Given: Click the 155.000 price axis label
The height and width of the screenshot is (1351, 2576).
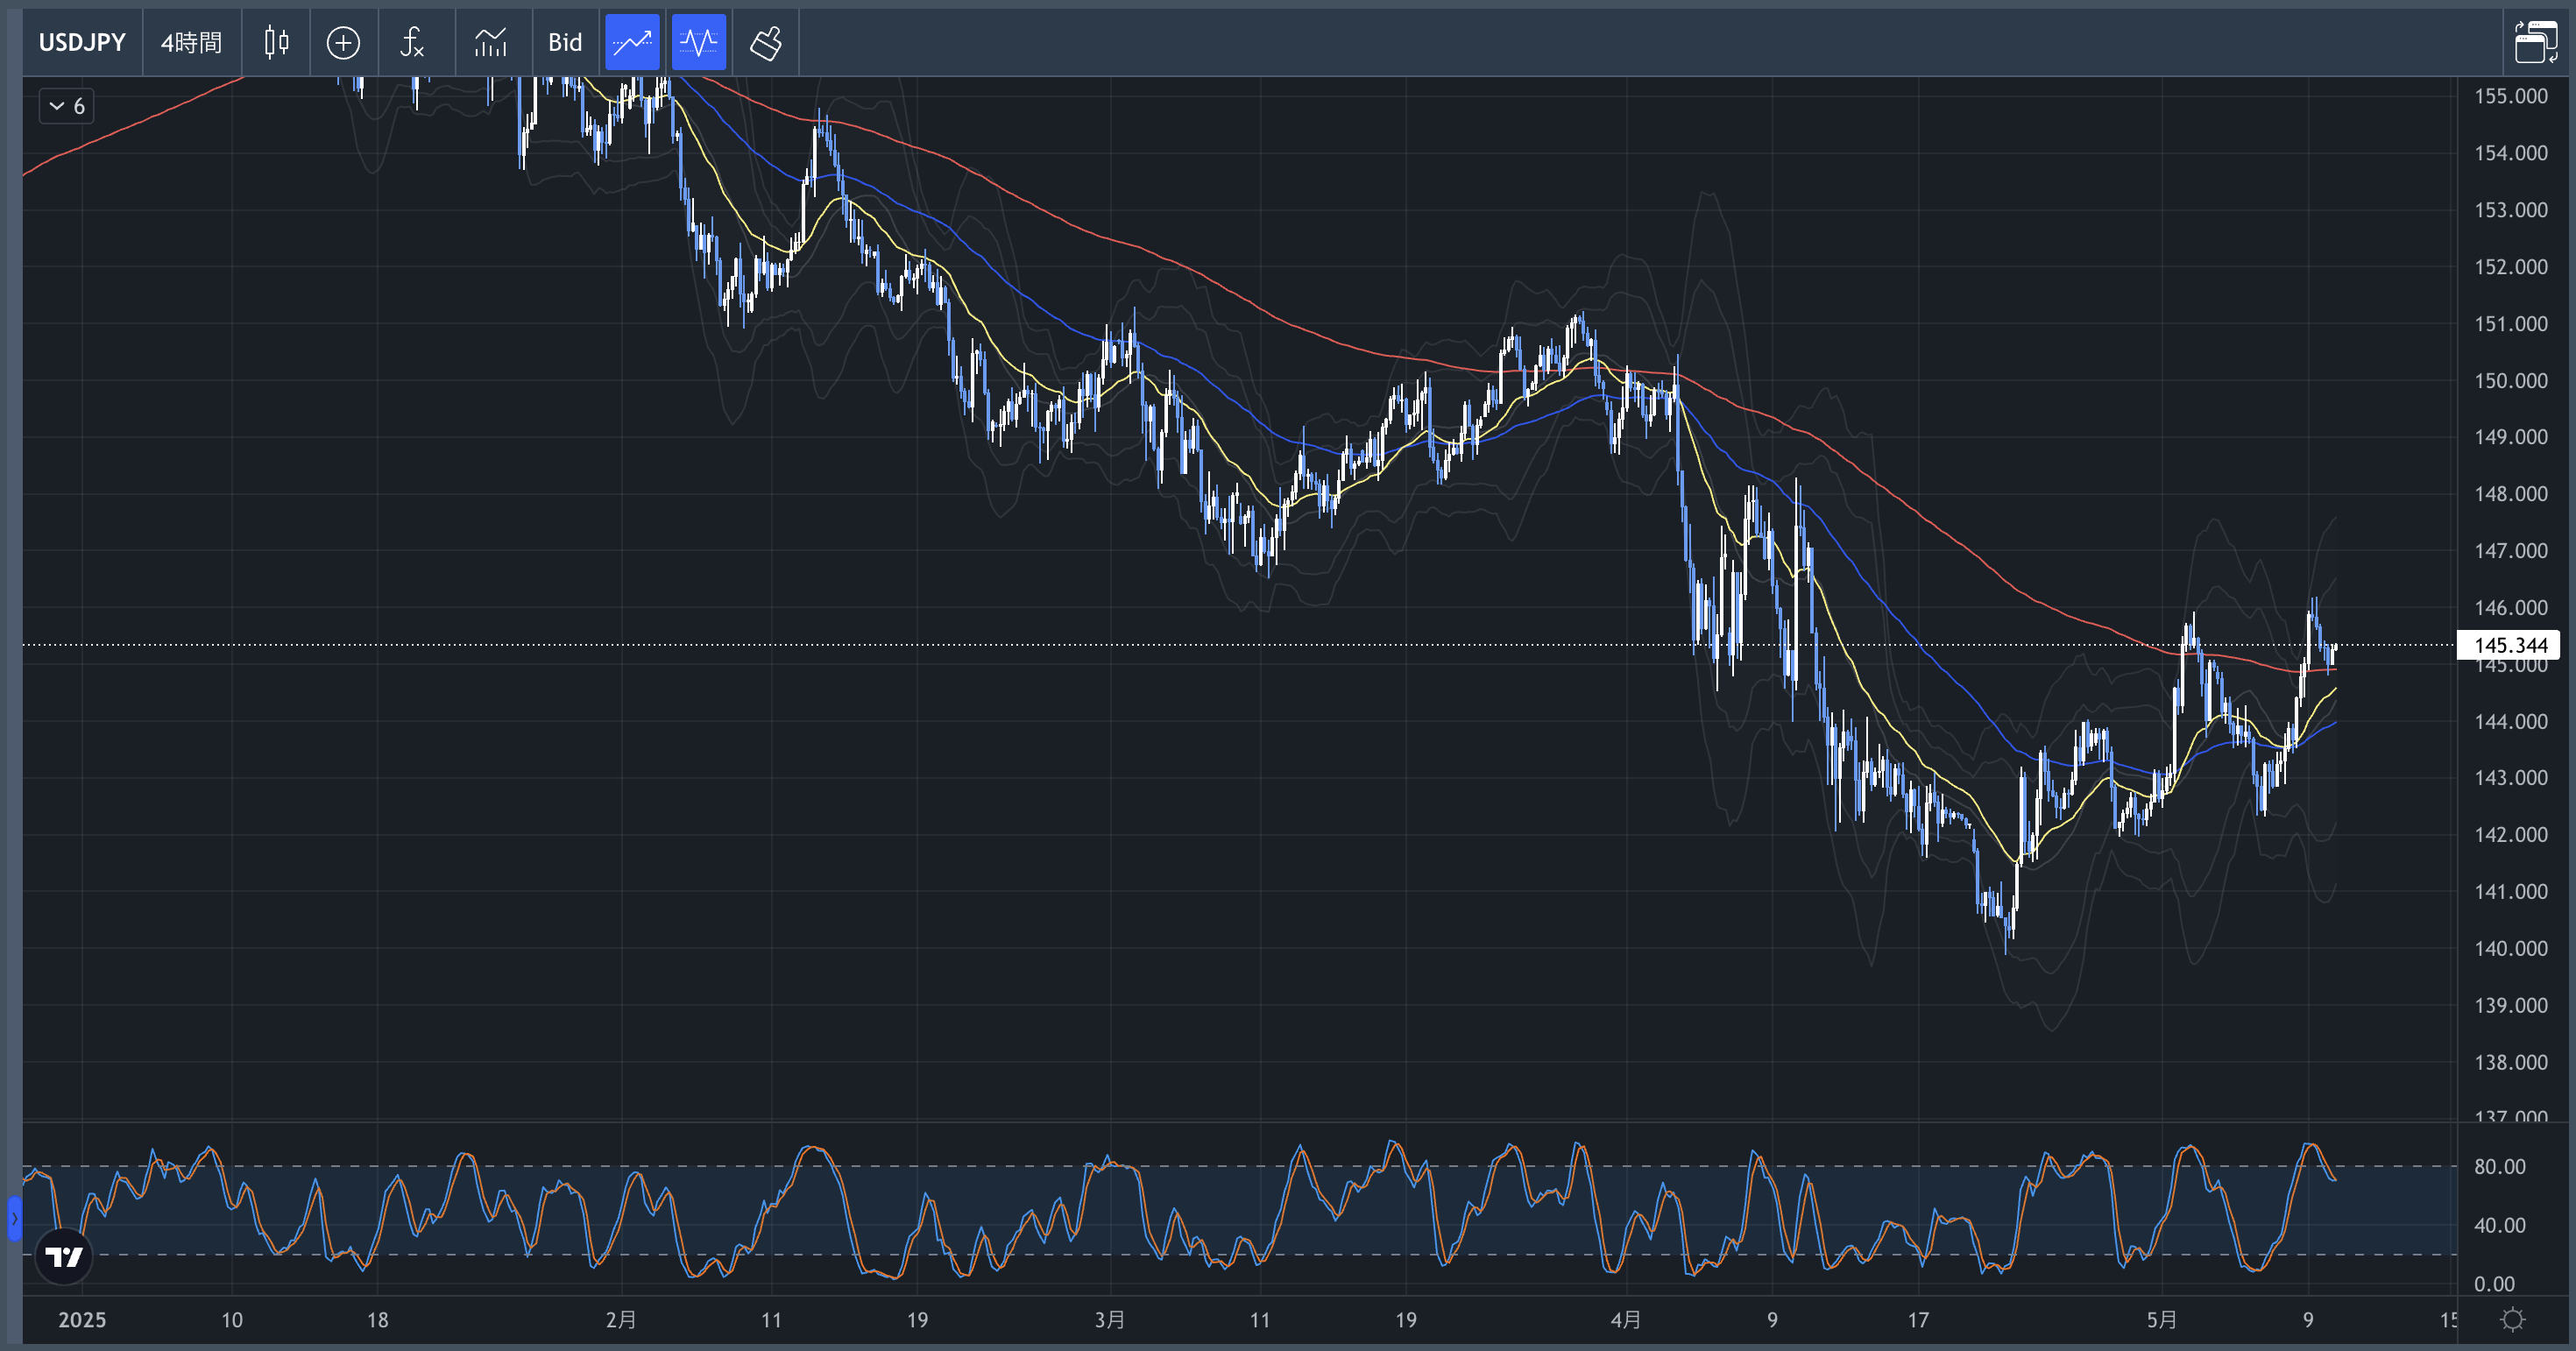Looking at the screenshot, I should click(x=2511, y=96).
